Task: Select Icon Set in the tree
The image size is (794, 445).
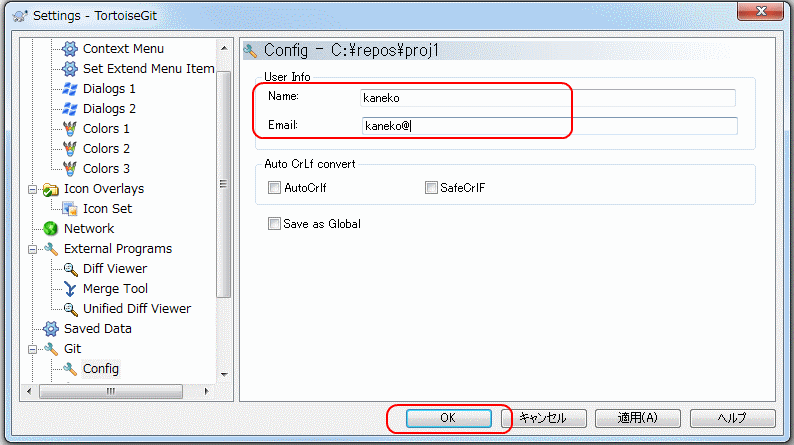Action: (x=107, y=209)
